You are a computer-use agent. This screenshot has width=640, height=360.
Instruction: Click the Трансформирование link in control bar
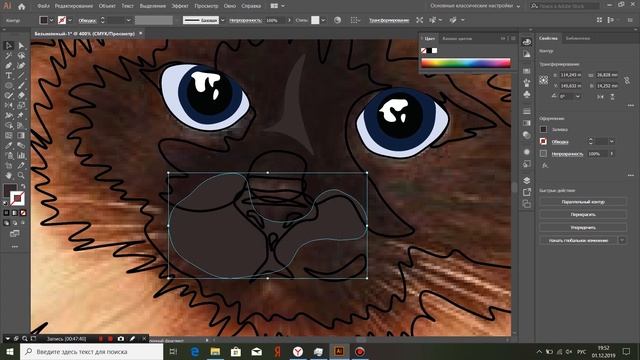coord(389,20)
